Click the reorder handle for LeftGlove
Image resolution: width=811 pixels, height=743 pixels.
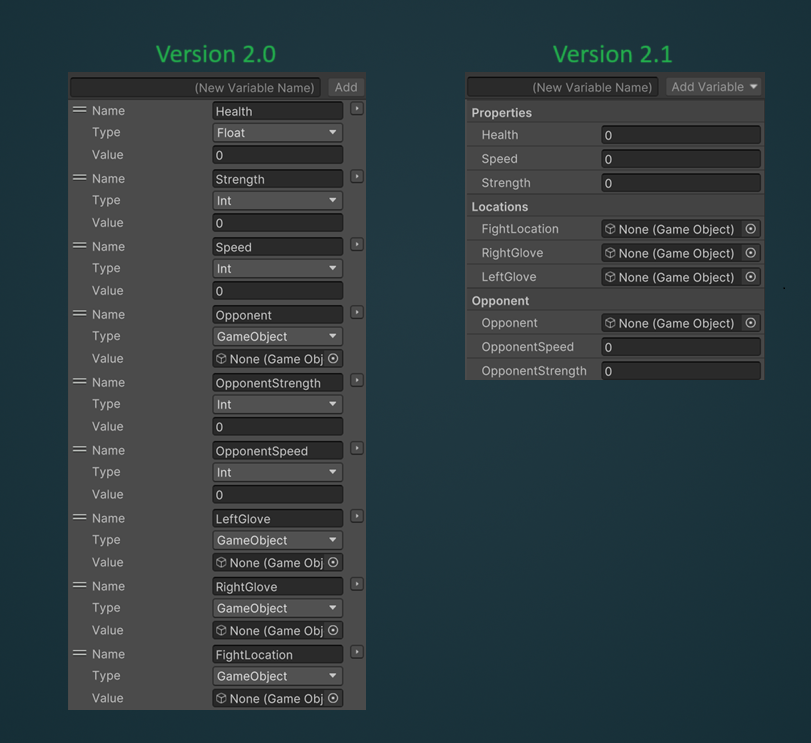80,517
